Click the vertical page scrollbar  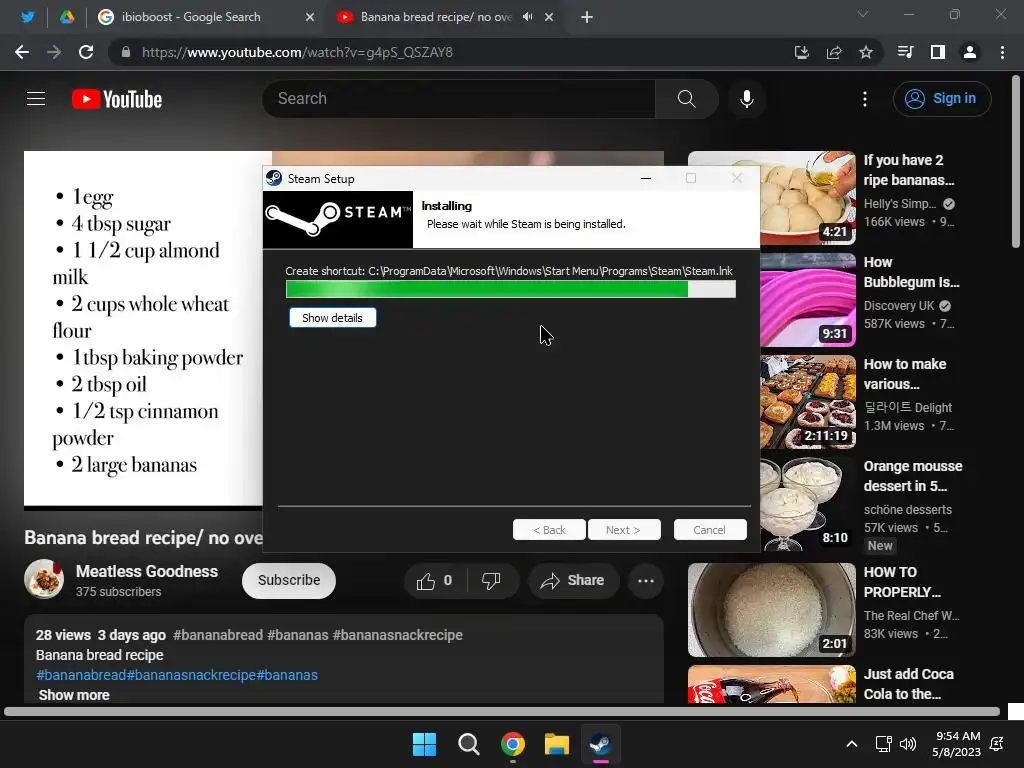coord(1016,161)
